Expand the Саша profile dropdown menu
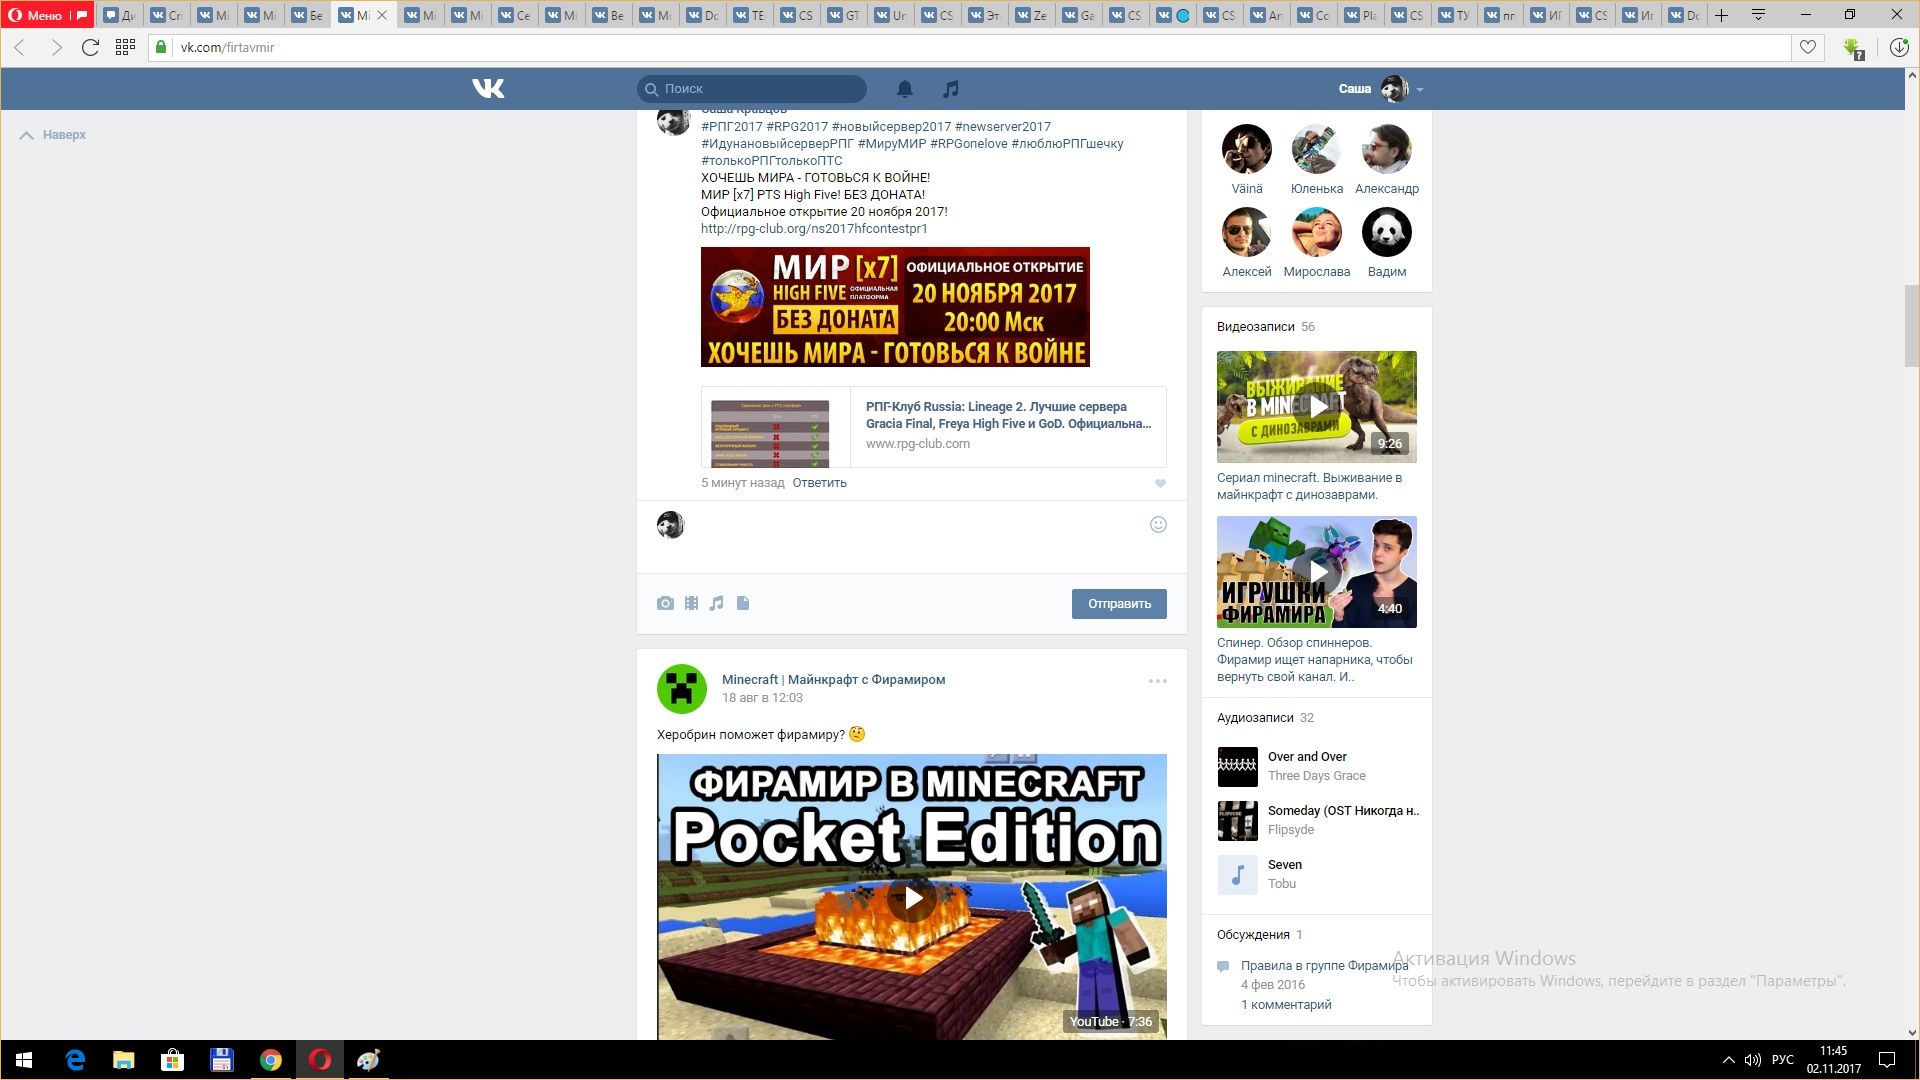Viewport: 1920px width, 1080px height. click(1419, 90)
